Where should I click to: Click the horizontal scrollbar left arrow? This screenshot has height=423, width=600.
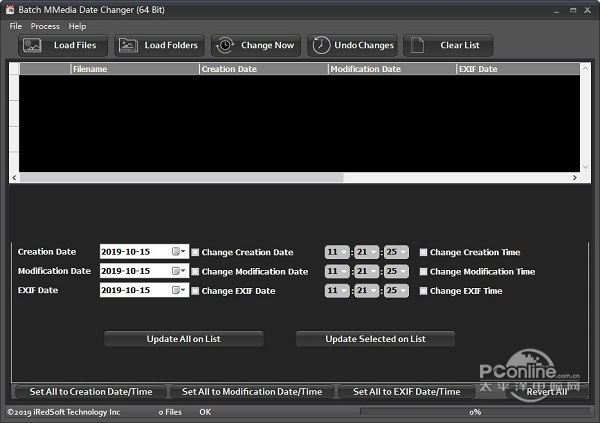[15, 177]
